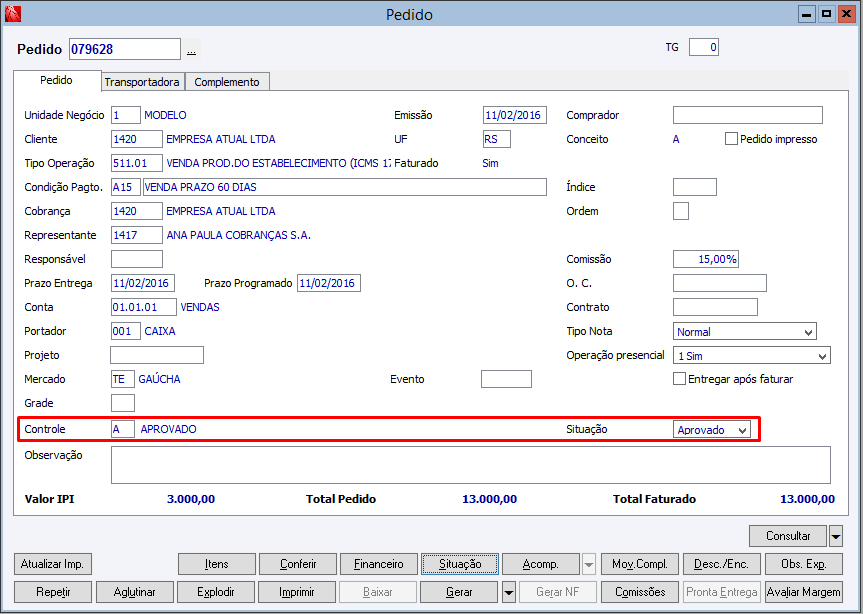
Task: Click the Conferir button
Action: [x=298, y=564]
